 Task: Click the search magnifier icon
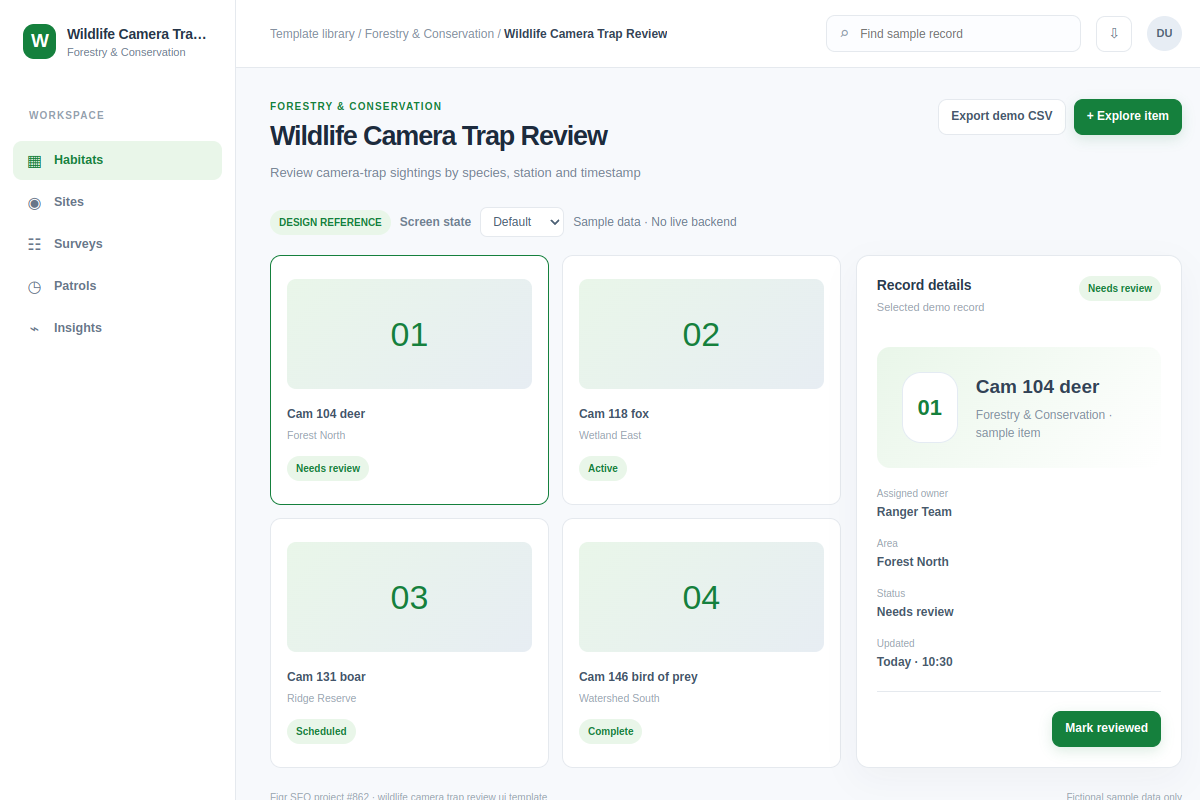(845, 34)
